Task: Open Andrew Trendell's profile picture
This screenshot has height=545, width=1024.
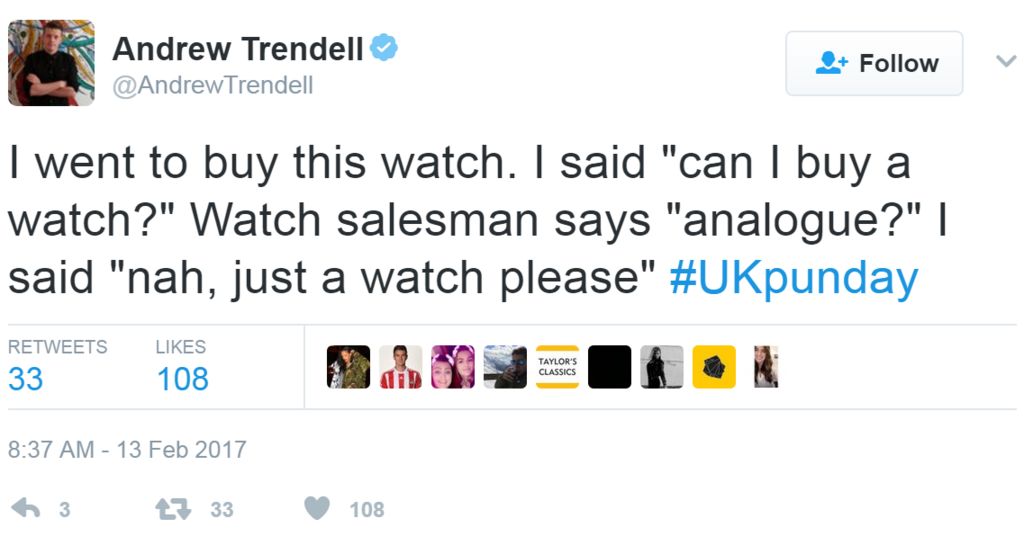Action: tap(51, 63)
